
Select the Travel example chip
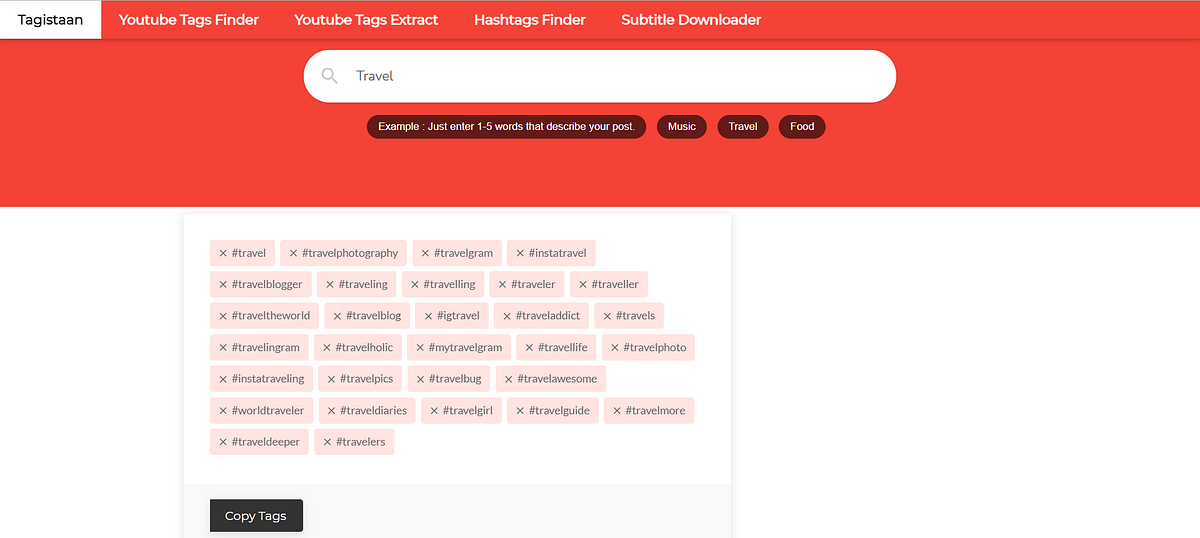[743, 127]
